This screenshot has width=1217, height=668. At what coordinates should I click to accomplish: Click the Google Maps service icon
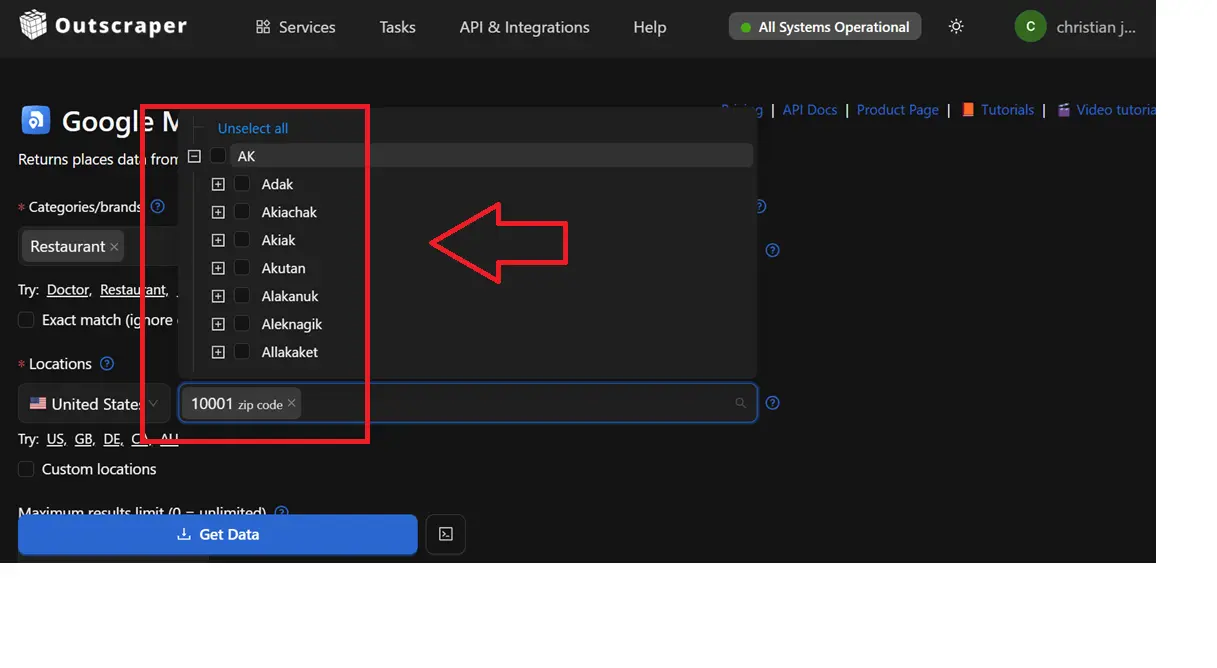pos(36,121)
